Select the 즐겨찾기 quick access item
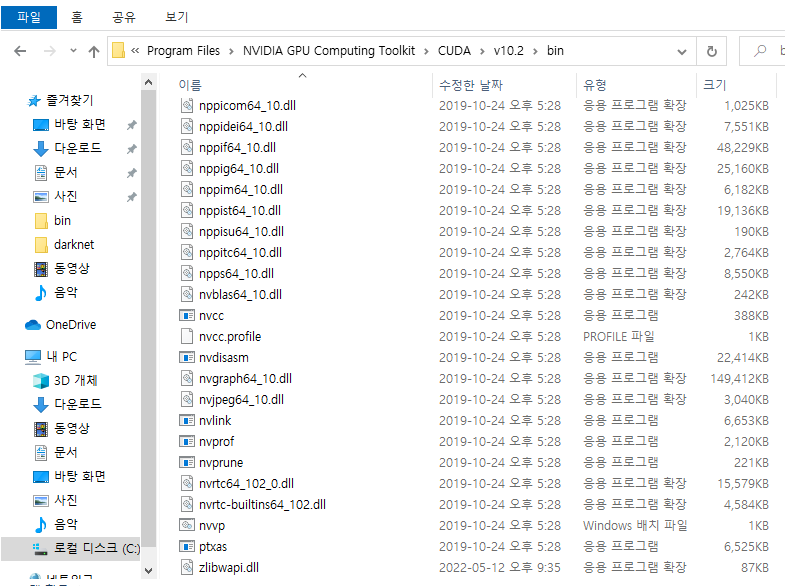The image size is (785, 586). 70,100
